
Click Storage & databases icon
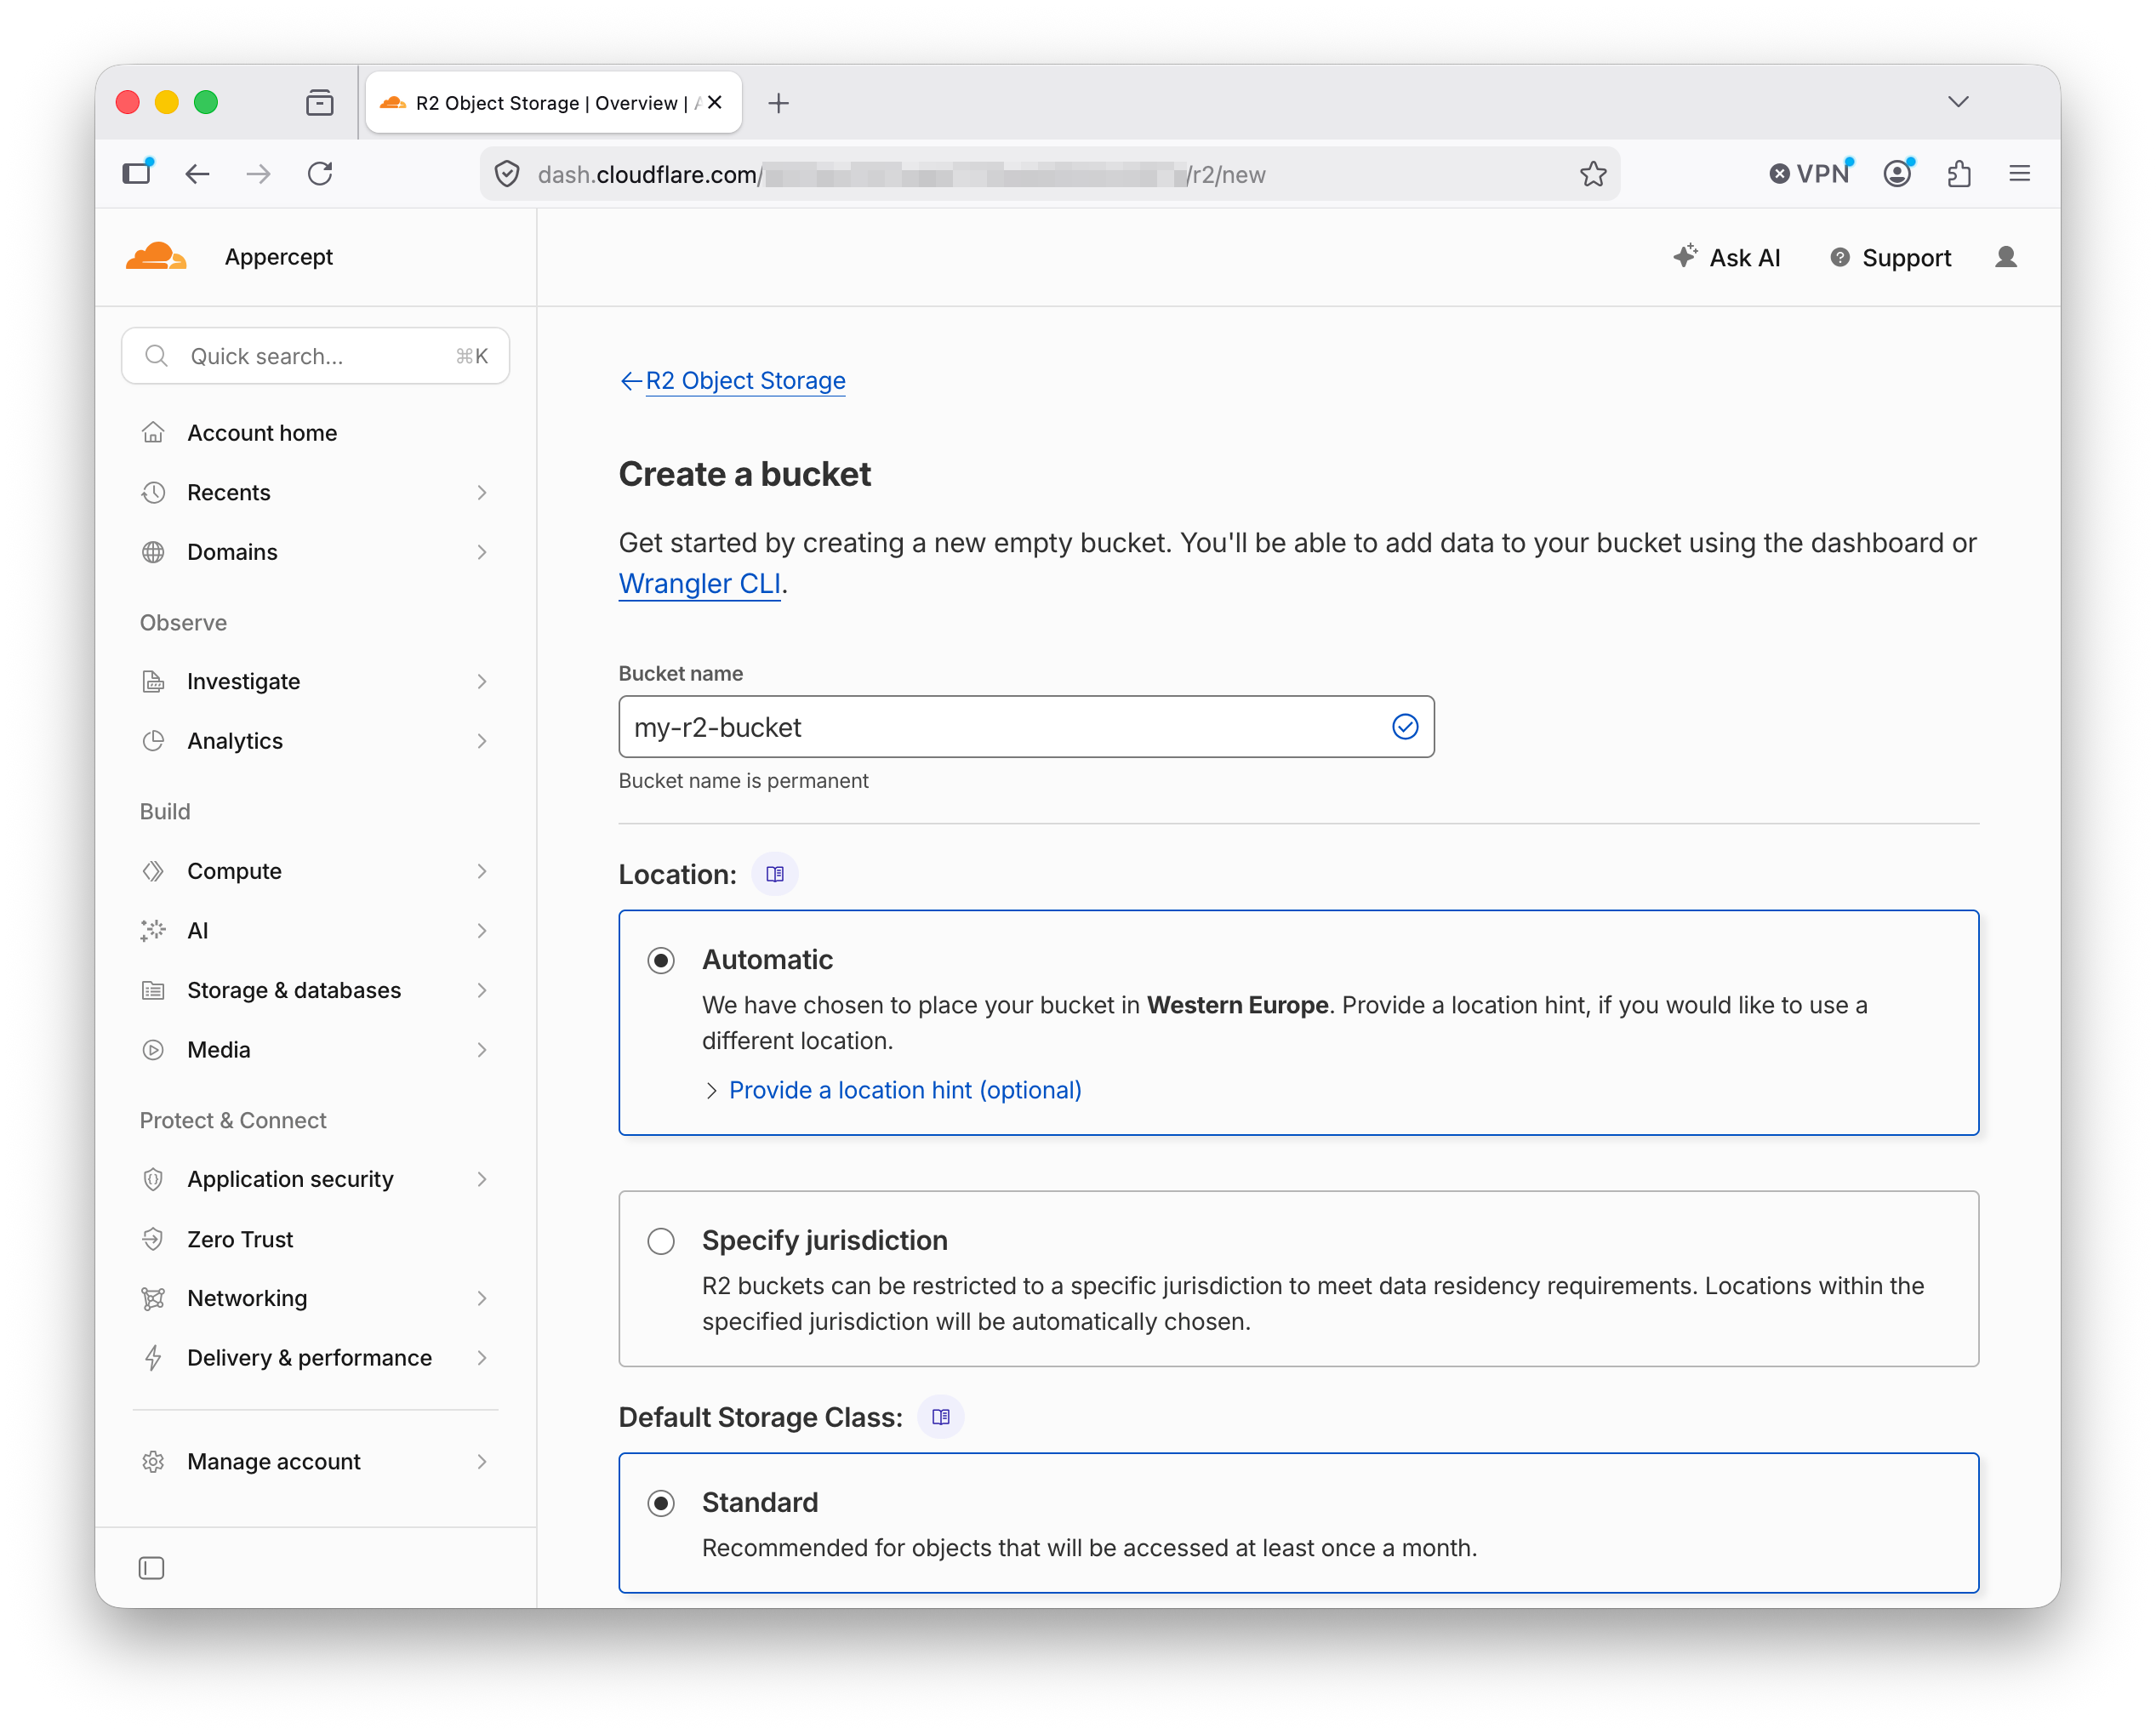point(153,990)
